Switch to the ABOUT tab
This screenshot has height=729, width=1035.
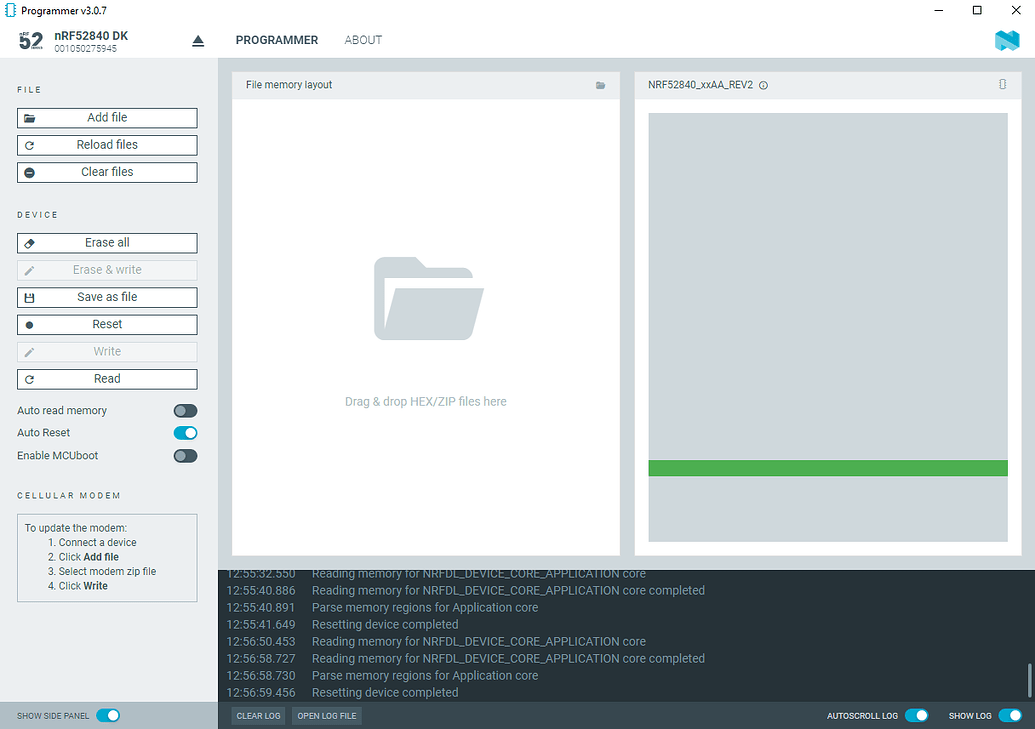[362, 40]
